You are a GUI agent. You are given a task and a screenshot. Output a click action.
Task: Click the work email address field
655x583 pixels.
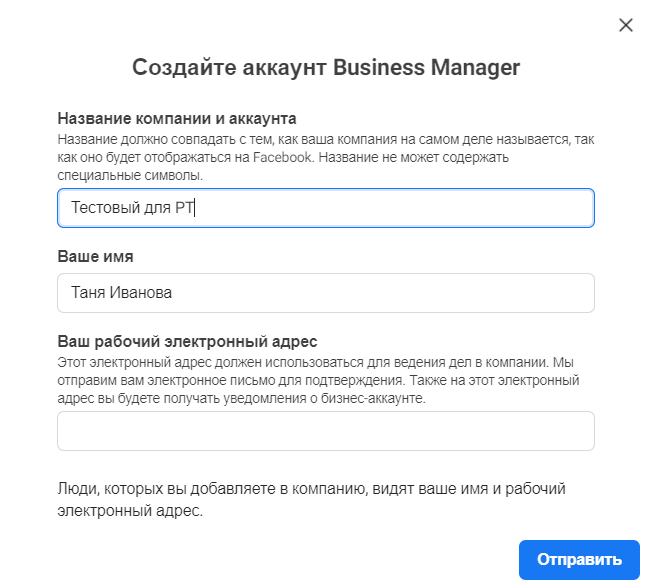[326, 431]
